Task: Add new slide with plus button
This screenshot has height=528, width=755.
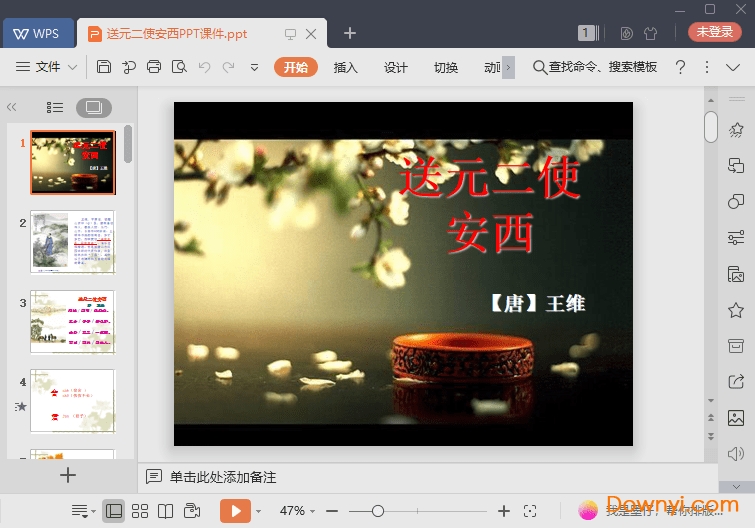Action: click(x=68, y=475)
